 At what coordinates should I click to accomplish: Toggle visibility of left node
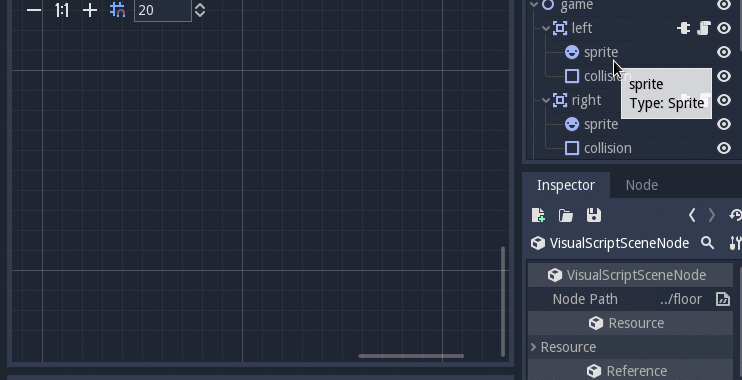[724, 28]
